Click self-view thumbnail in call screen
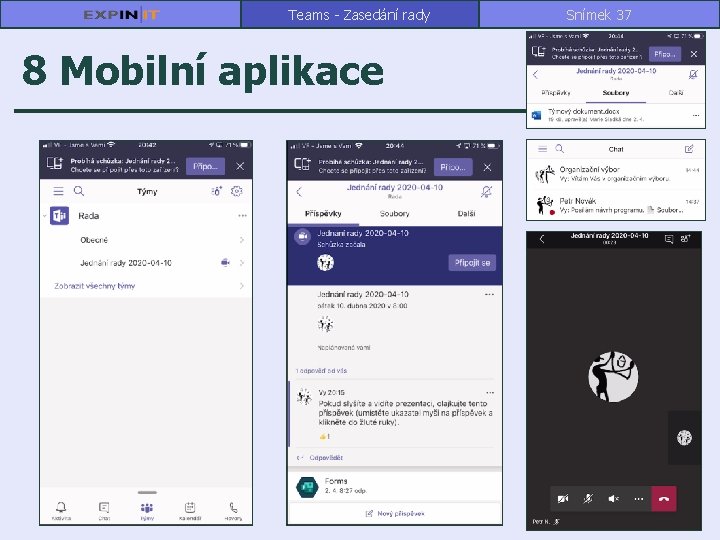 pos(684,438)
